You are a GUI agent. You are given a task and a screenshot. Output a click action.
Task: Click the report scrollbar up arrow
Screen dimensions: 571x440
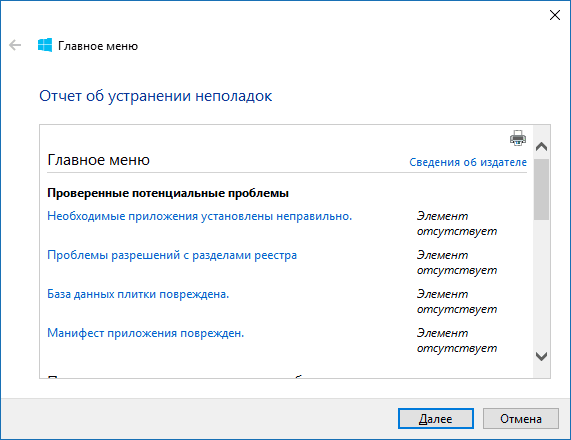542,146
